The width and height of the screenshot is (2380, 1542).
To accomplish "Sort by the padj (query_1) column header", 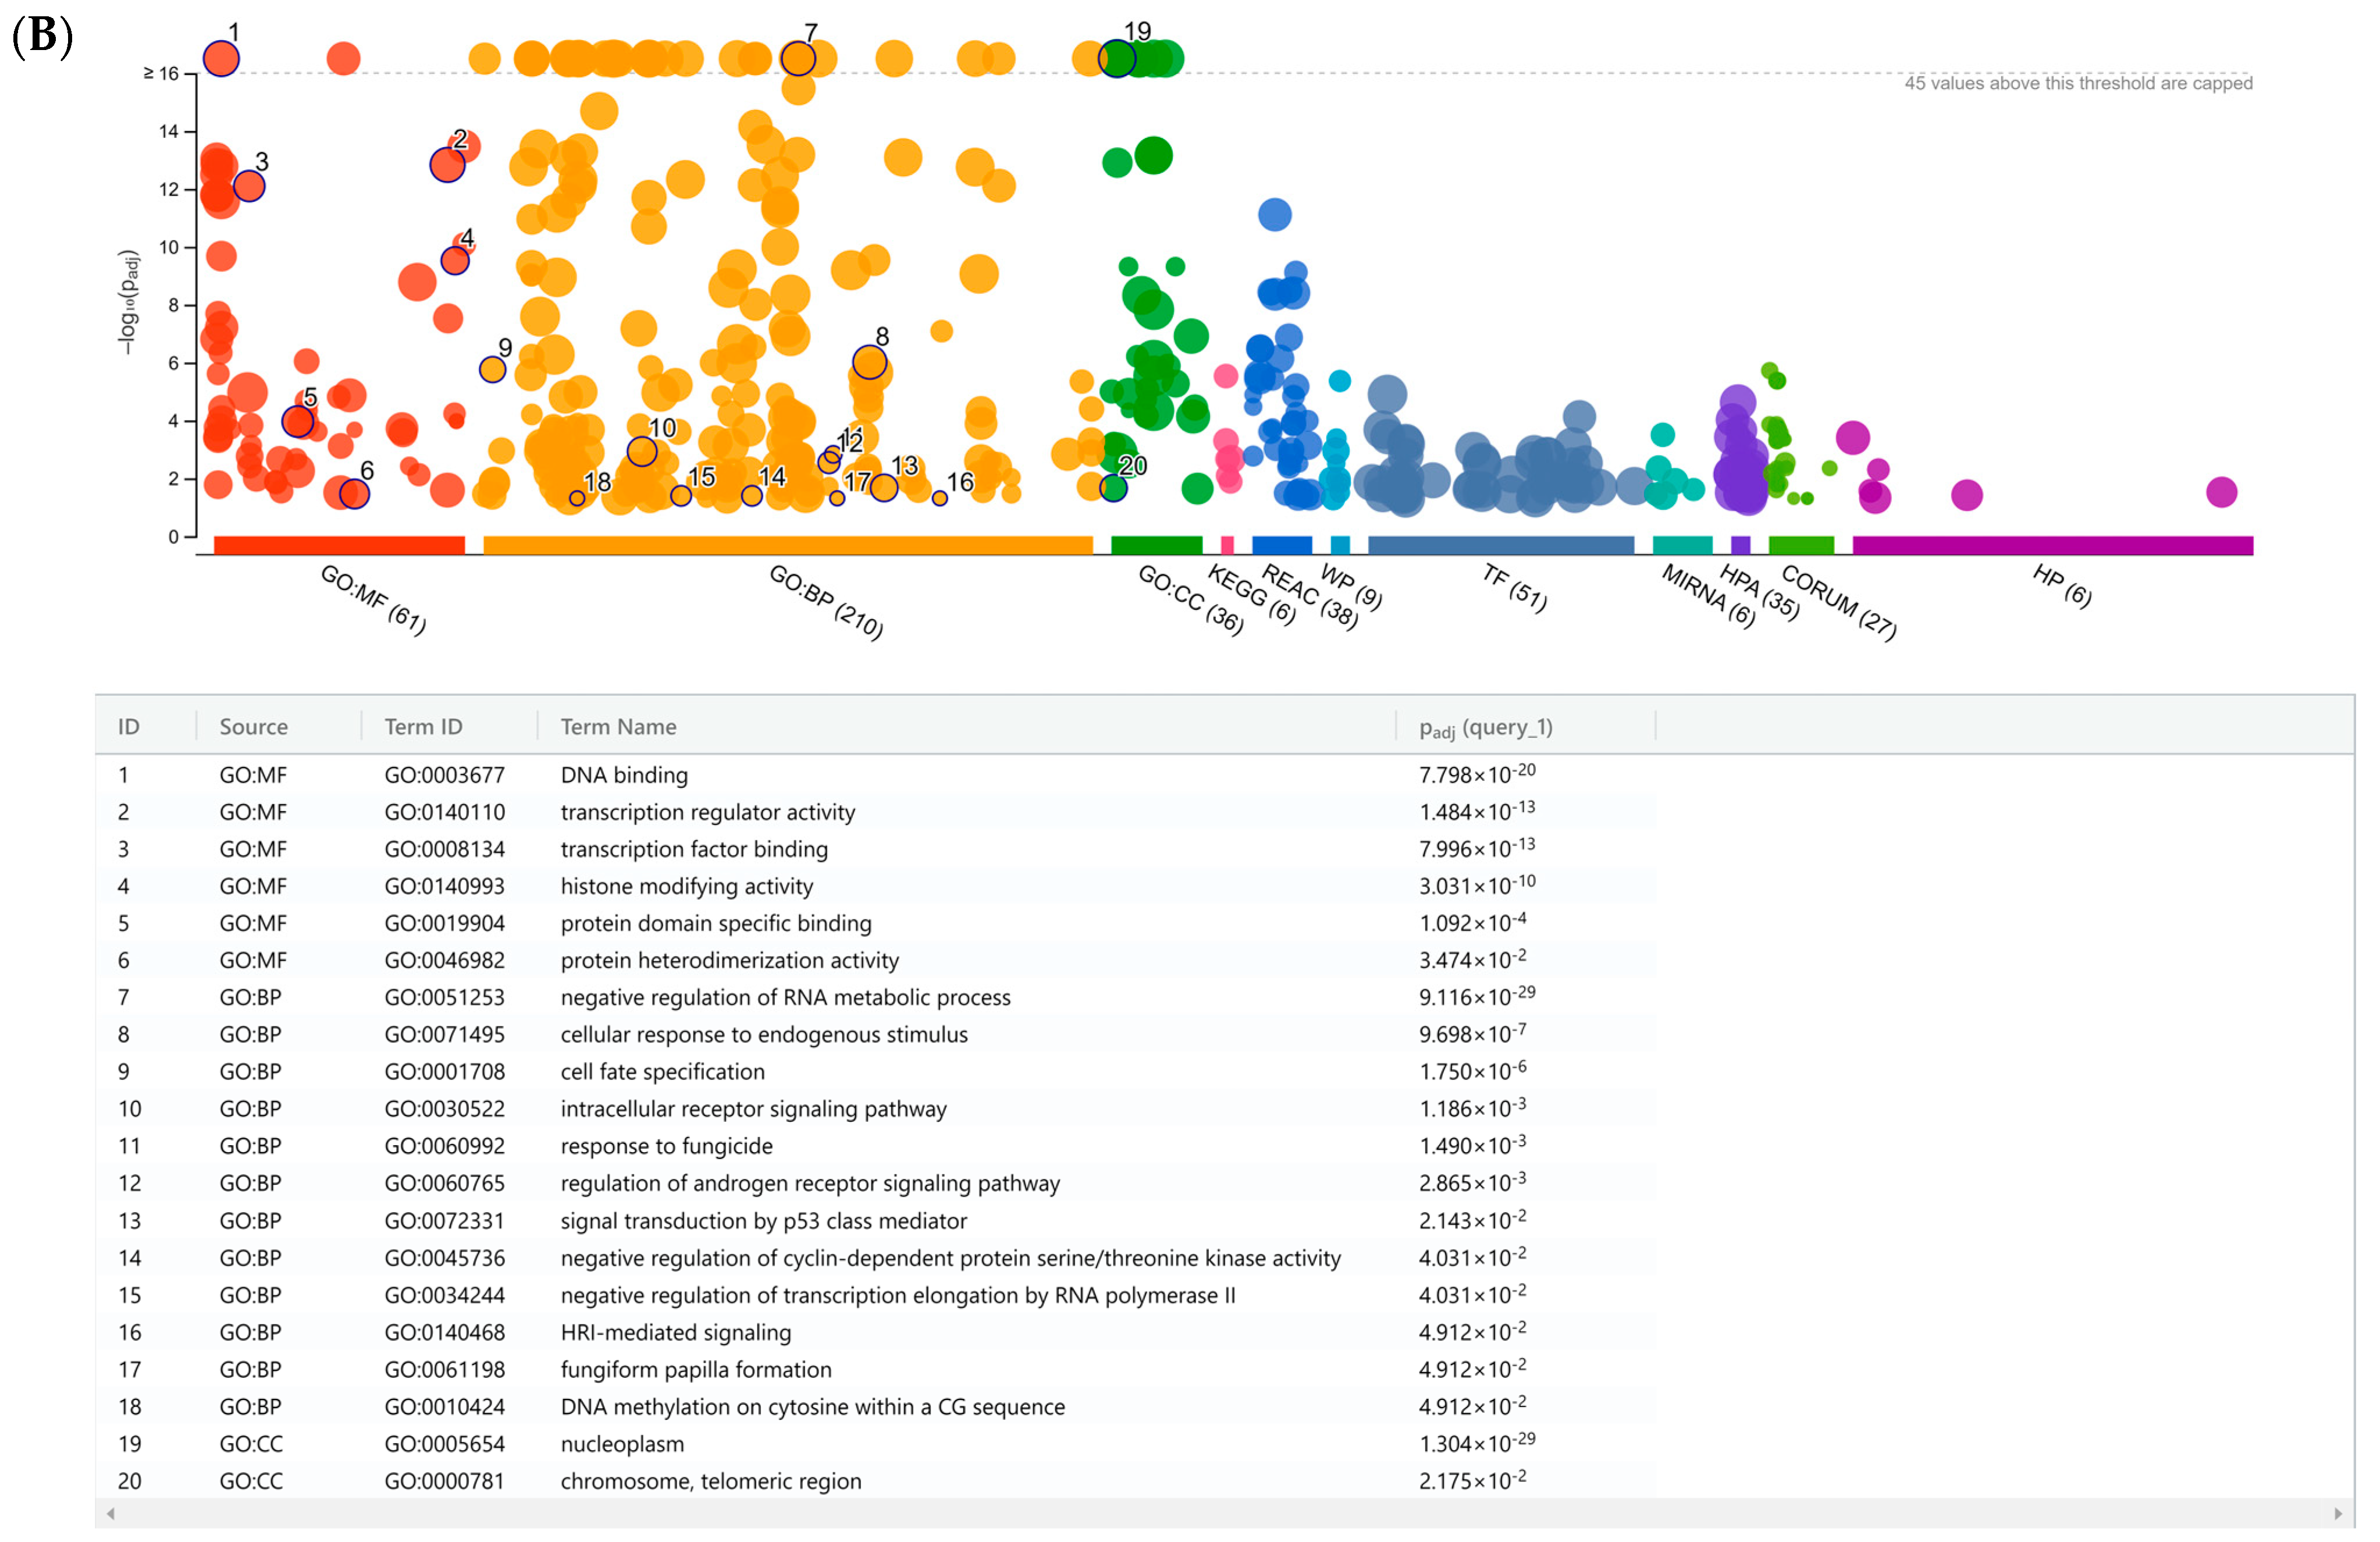I will [x=1485, y=728].
